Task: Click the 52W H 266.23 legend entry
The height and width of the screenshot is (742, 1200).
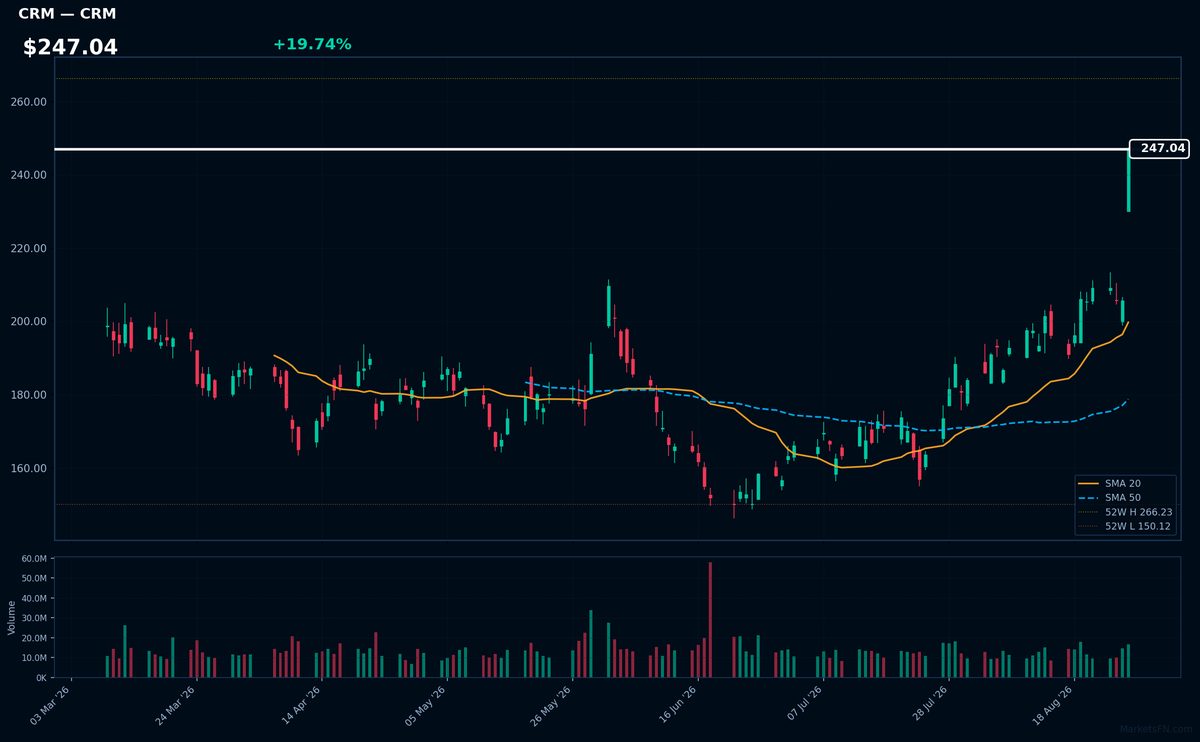Action: (1125, 512)
